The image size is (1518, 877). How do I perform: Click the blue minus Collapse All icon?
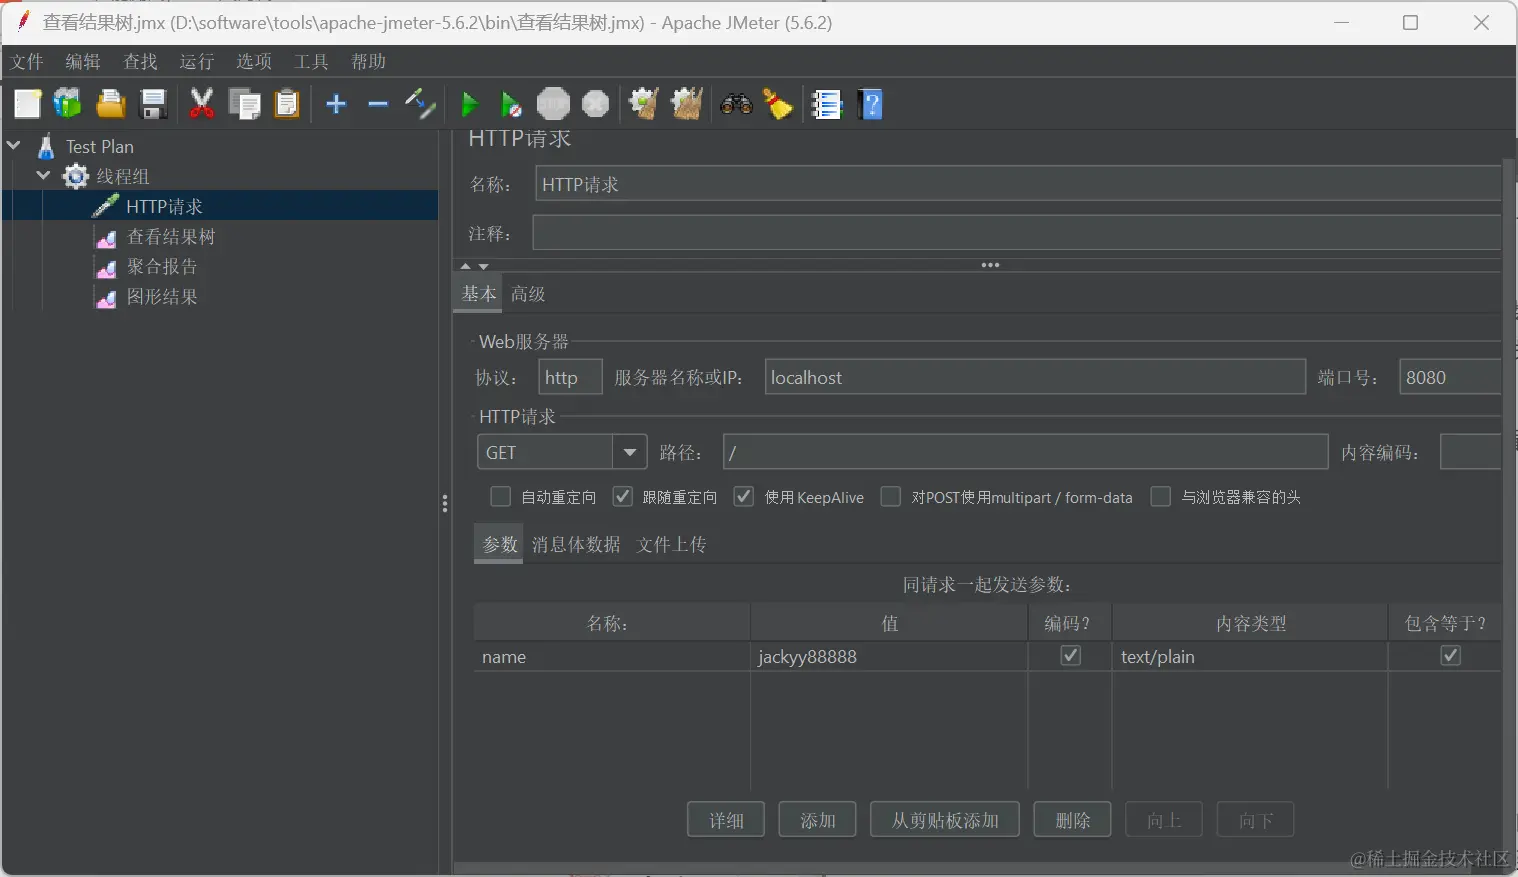[x=378, y=104]
